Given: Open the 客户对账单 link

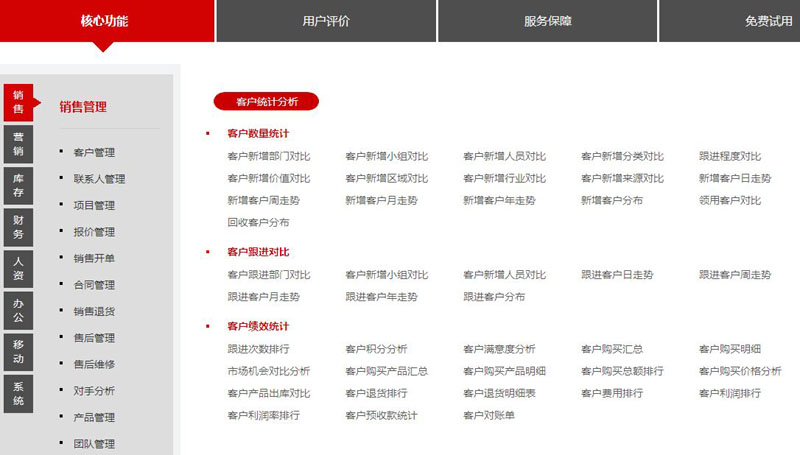Looking at the screenshot, I should [488, 415].
